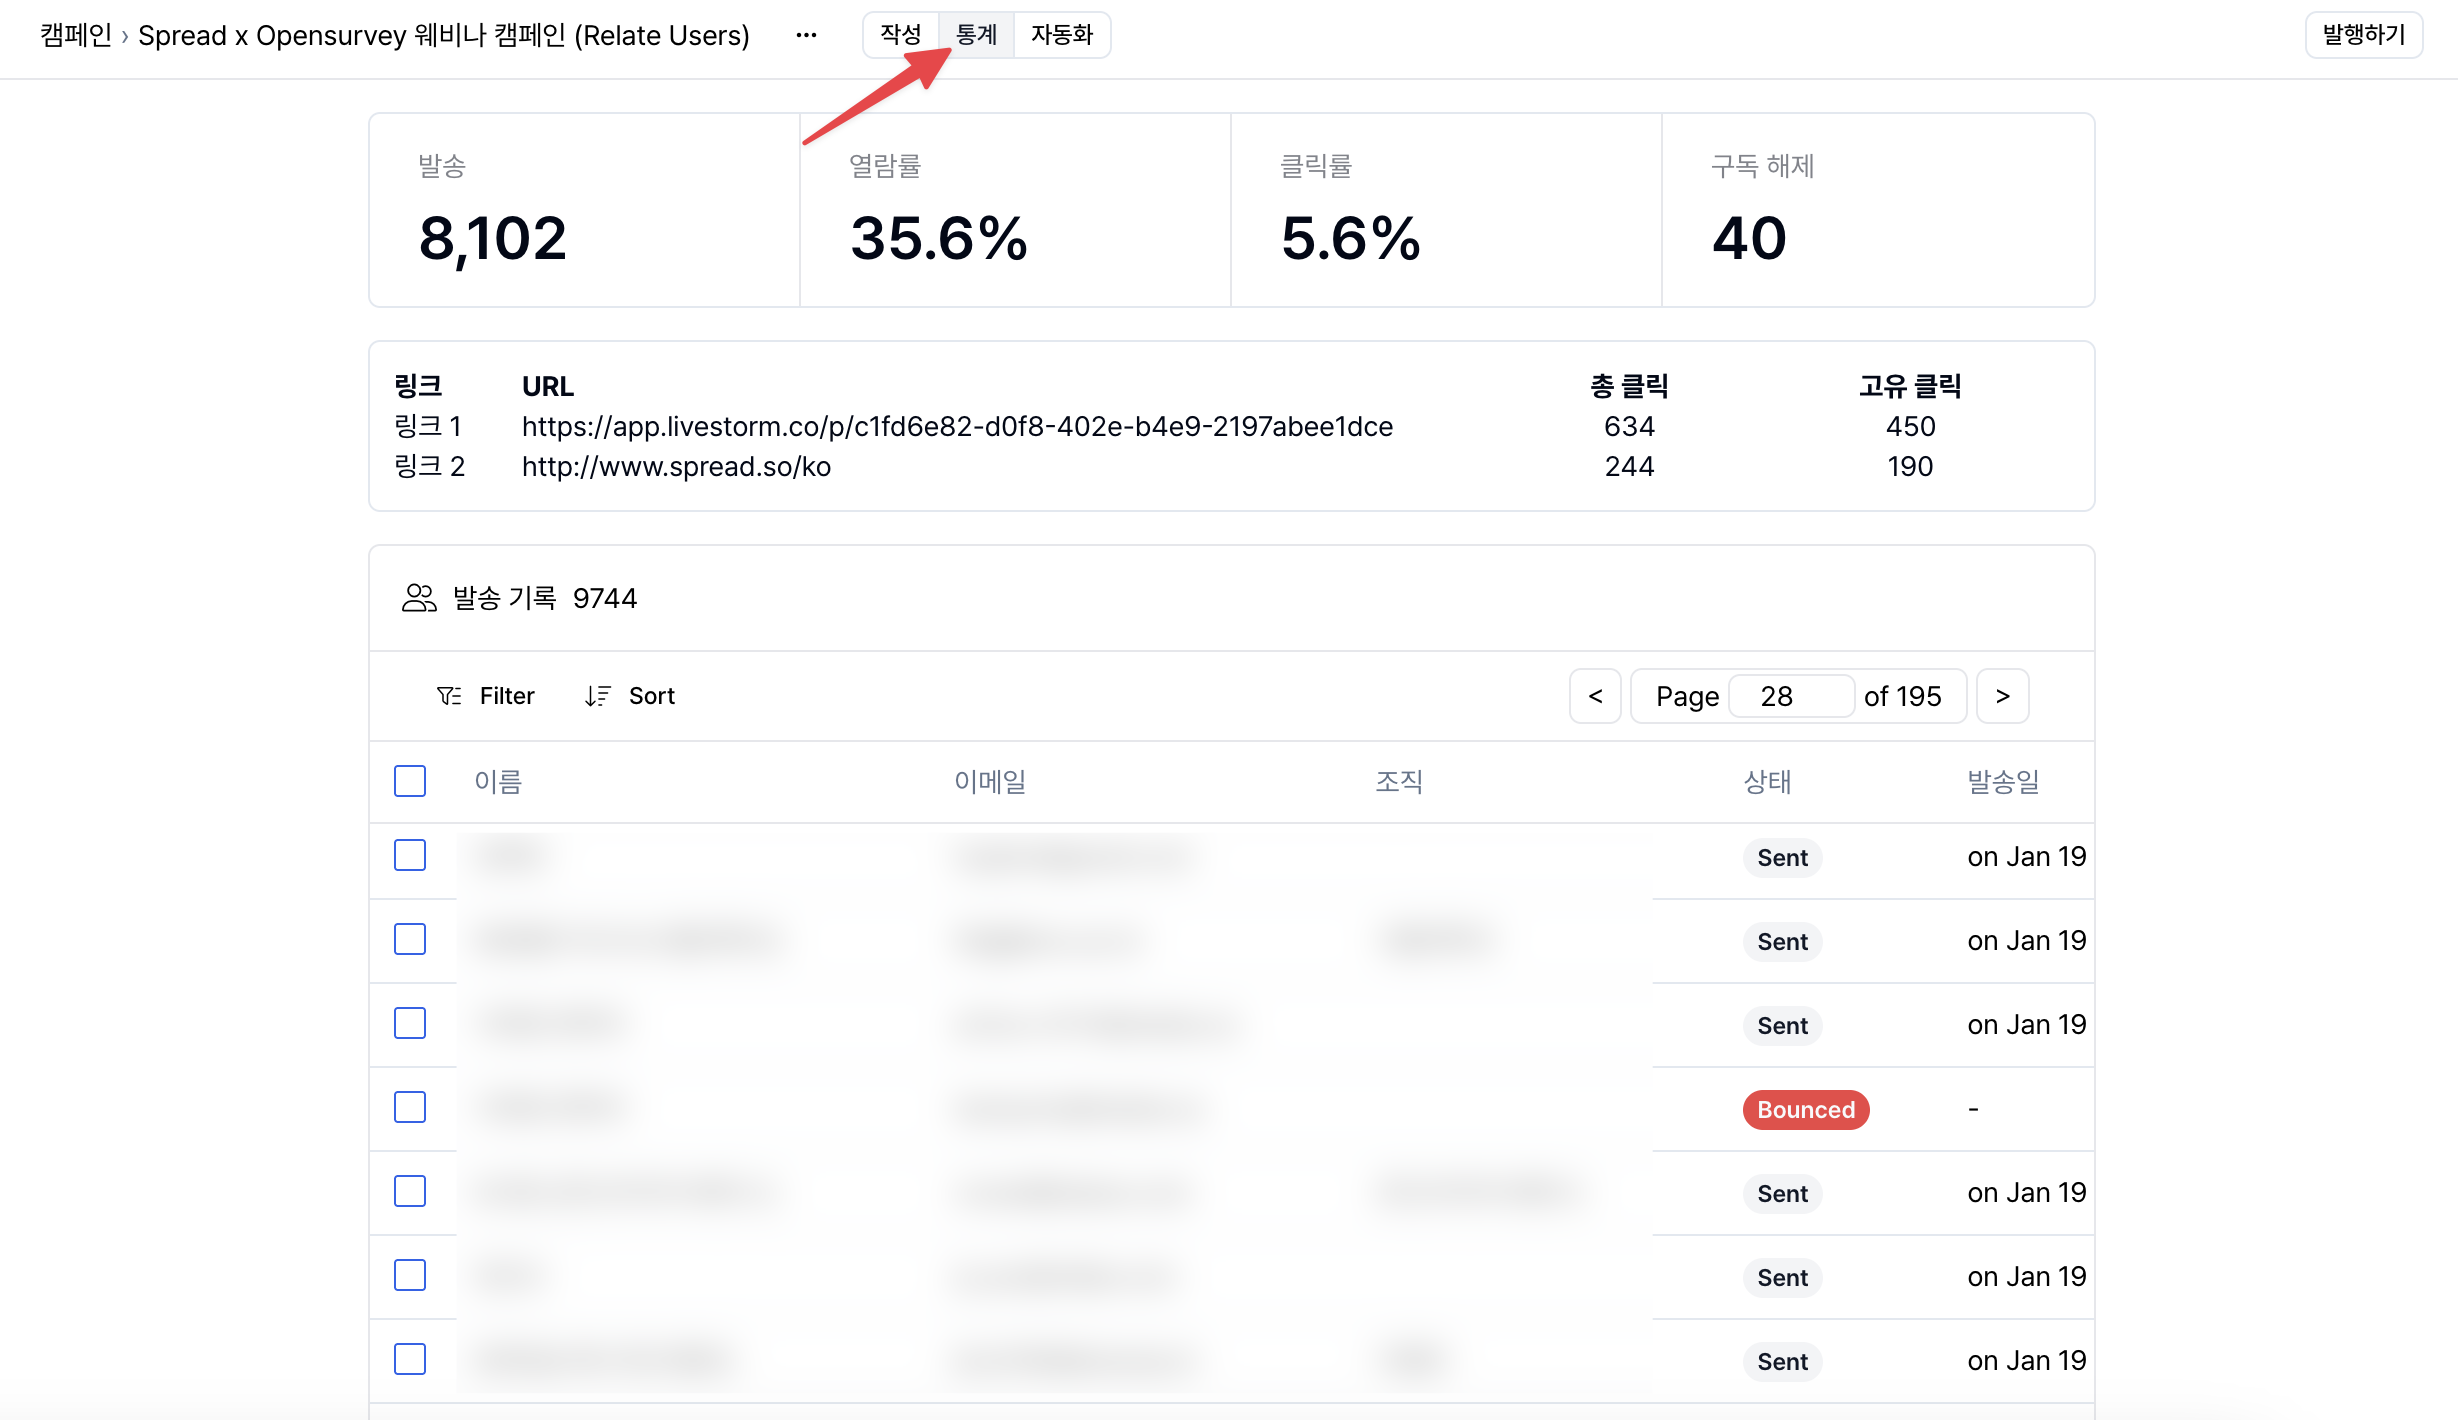
Task: Go to next page with right chevron
Action: 2002,695
